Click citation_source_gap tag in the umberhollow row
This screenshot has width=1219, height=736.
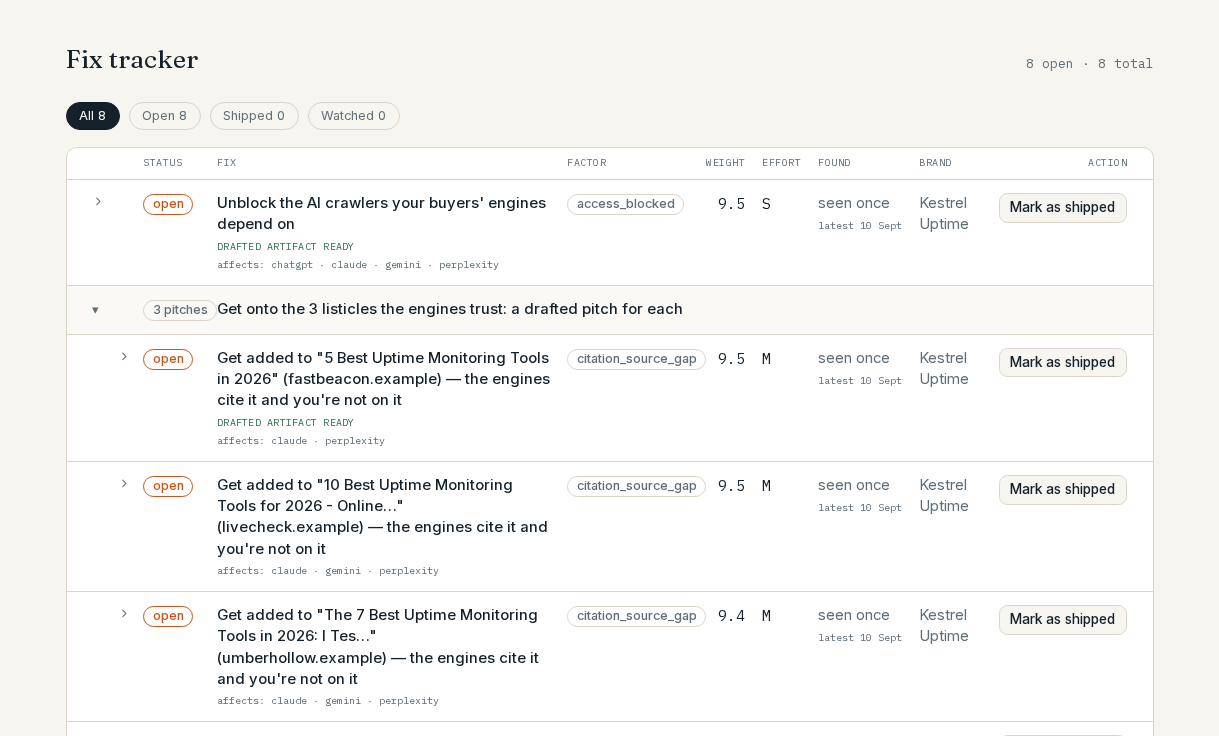636,616
